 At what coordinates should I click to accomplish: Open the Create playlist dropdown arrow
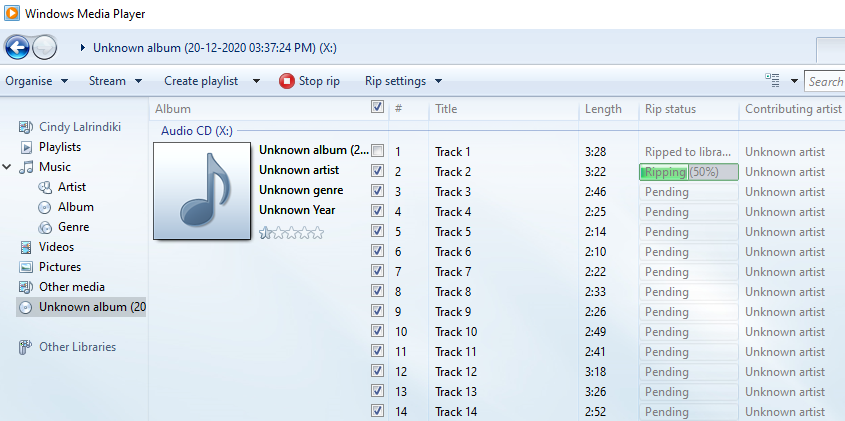pos(256,81)
